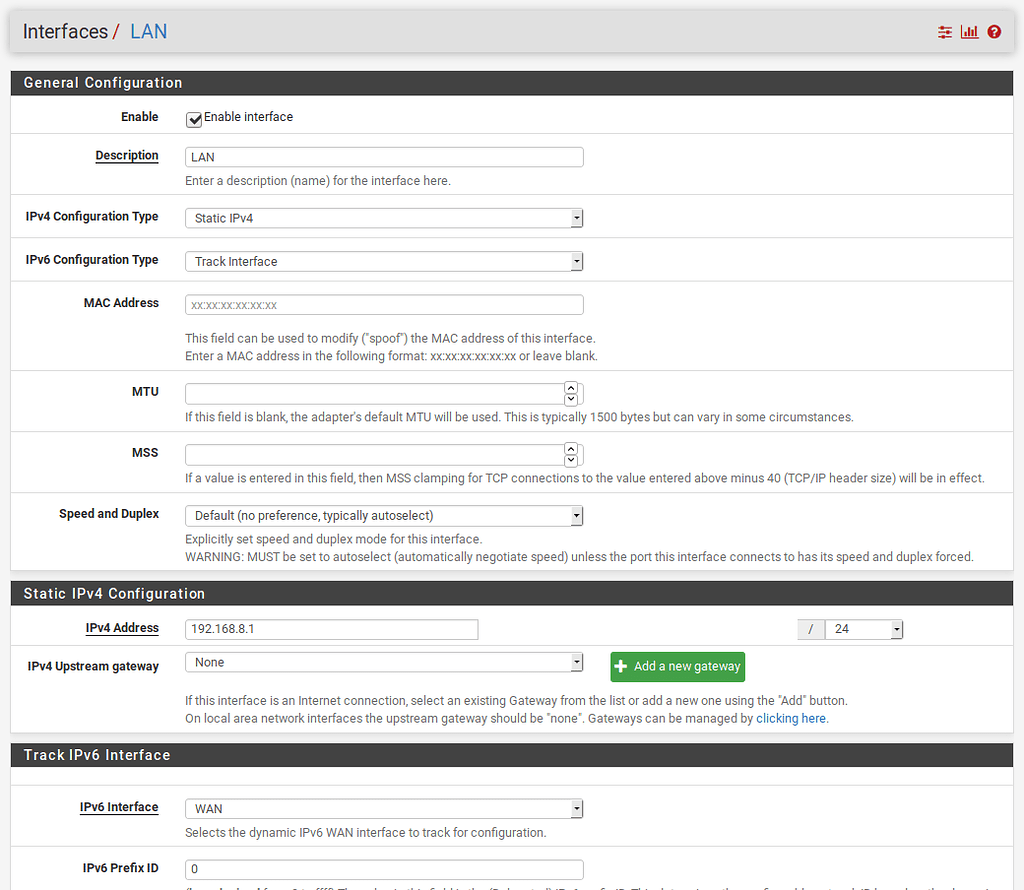Increment the MTU value with the up stepper
This screenshot has height=890, width=1024.
571,388
